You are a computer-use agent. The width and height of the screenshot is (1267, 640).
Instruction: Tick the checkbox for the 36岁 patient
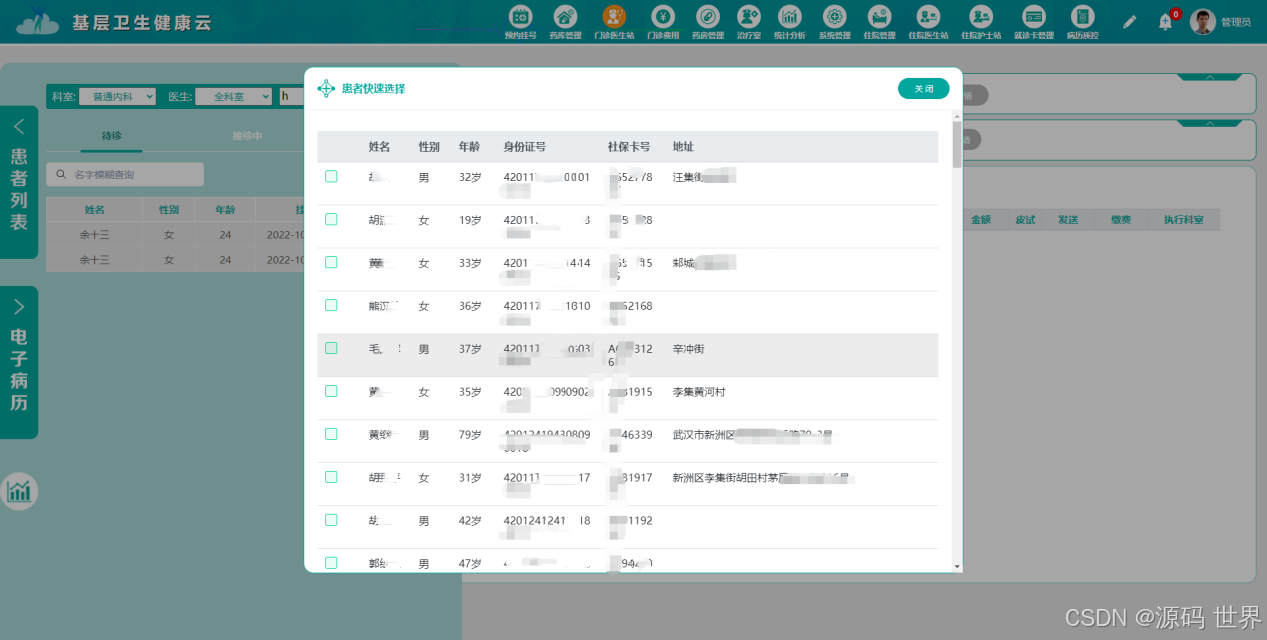click(331, 305)
